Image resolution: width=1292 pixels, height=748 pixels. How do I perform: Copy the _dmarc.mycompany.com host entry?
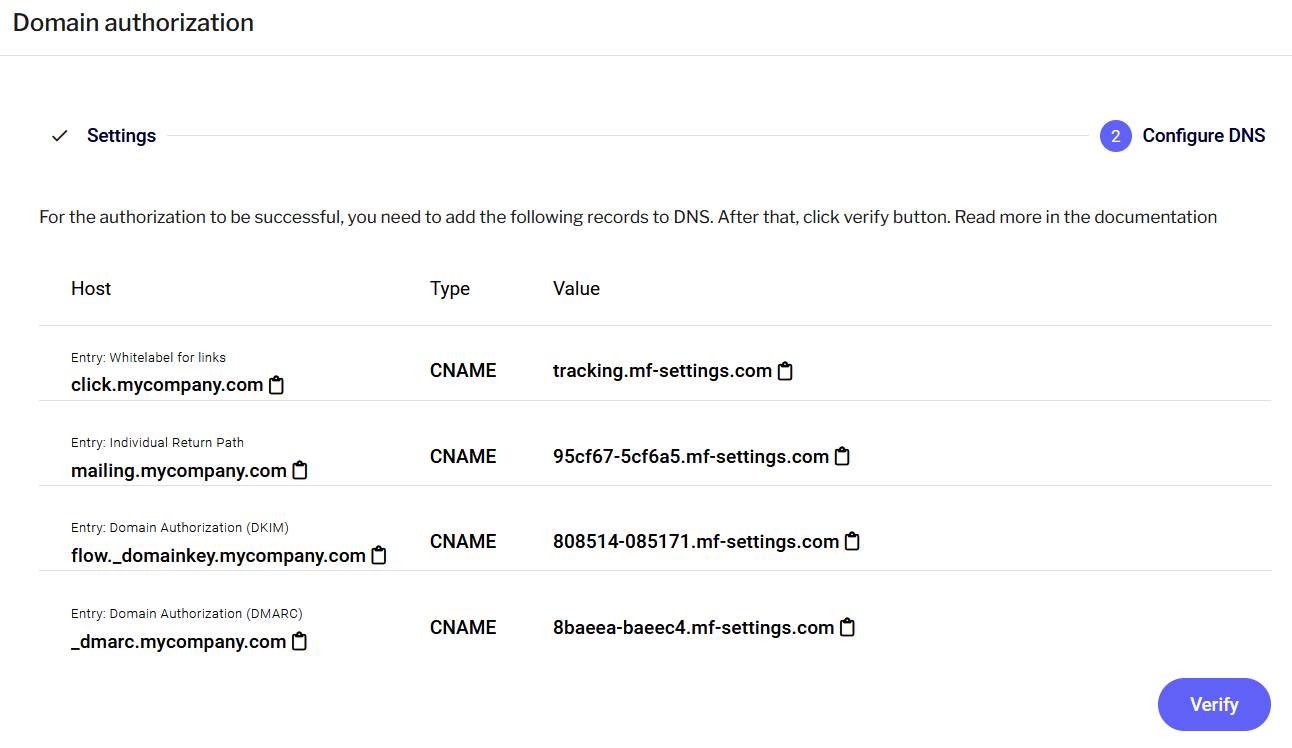click(x=299, y=641)
